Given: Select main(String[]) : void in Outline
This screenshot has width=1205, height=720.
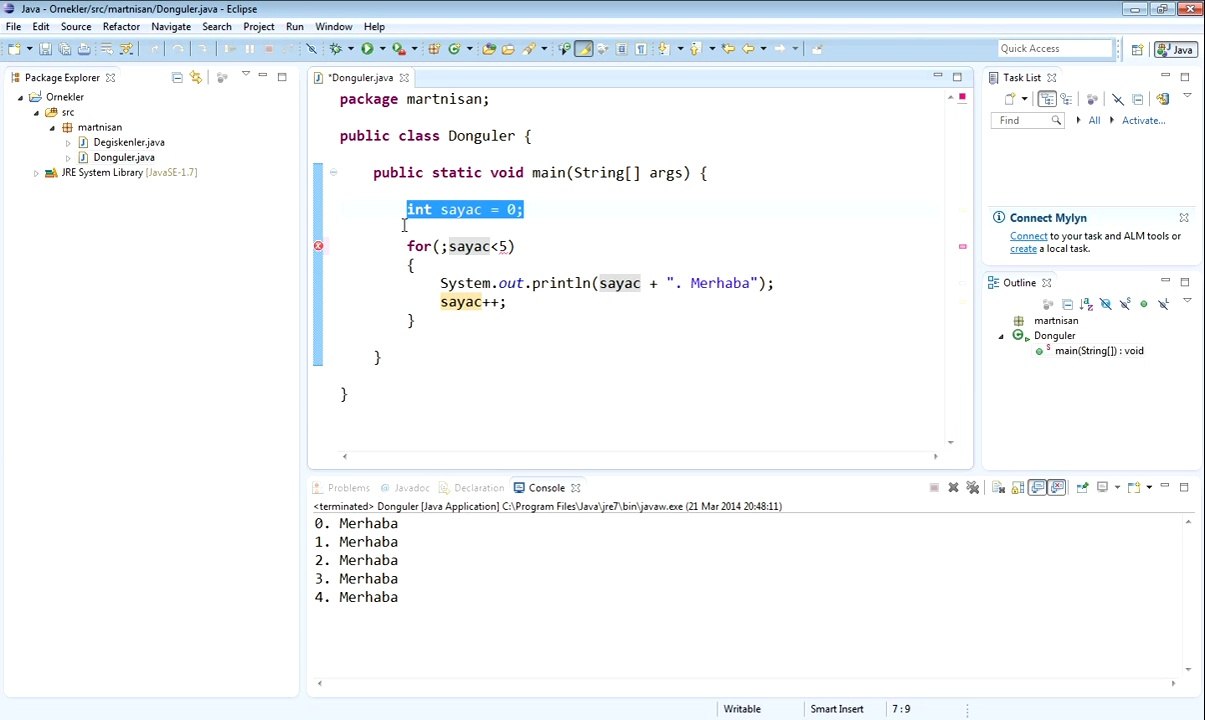Looking at the screenshot, I should (x=1099, y=351).
